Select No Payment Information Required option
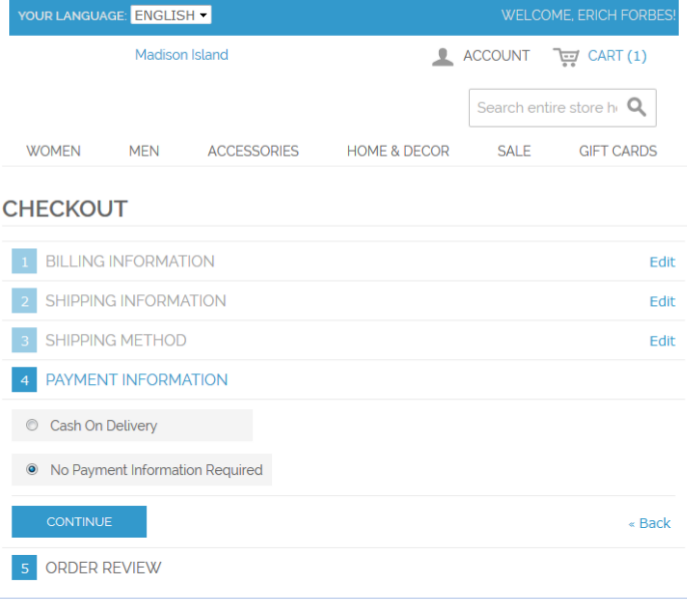 (x=32, y=469)
